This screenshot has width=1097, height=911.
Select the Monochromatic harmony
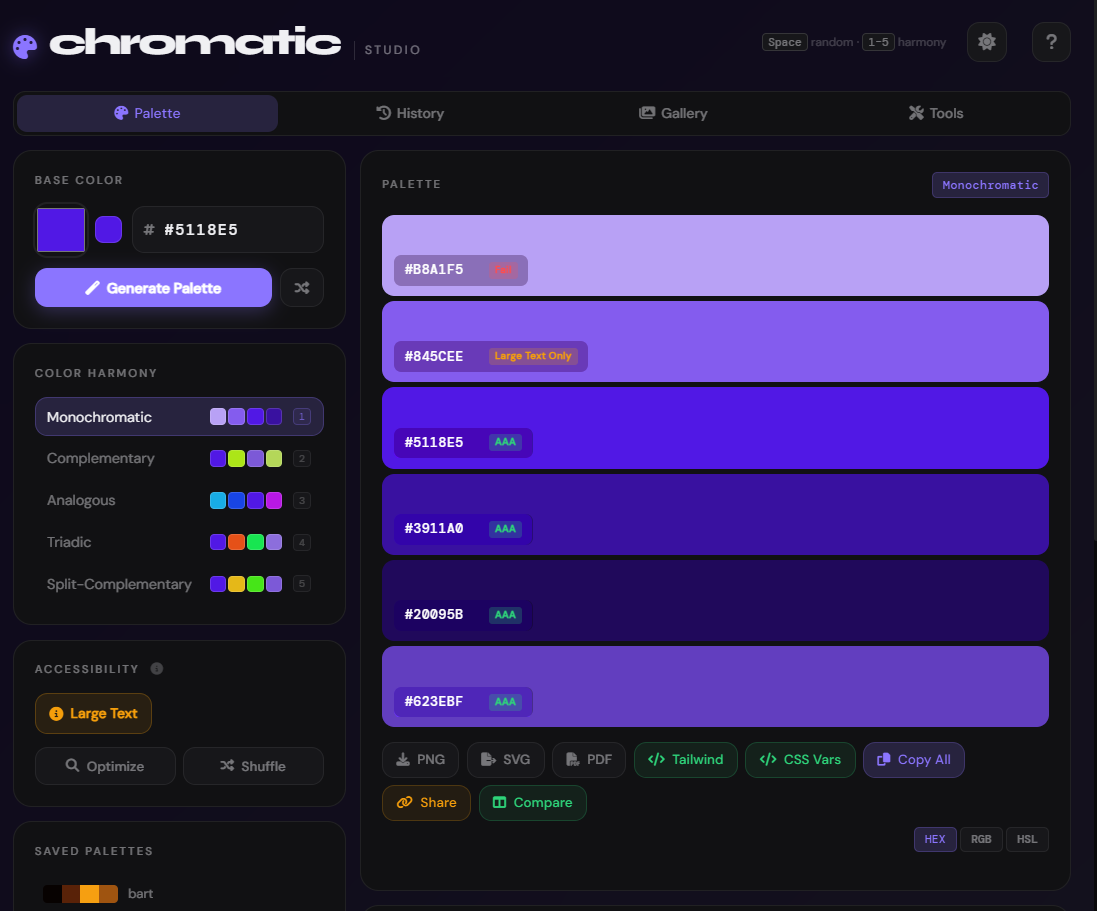coord(179,417)
